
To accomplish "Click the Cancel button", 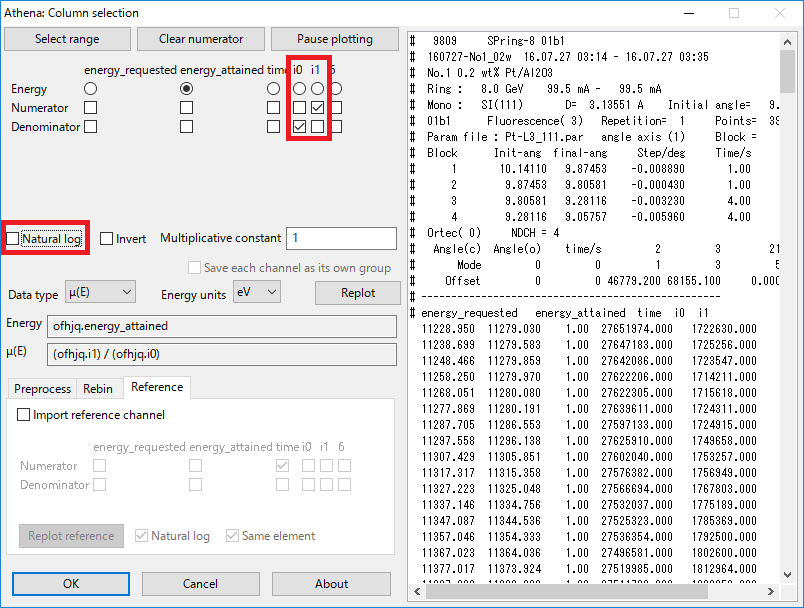I will pyautogui.click(x=200, y=584).
